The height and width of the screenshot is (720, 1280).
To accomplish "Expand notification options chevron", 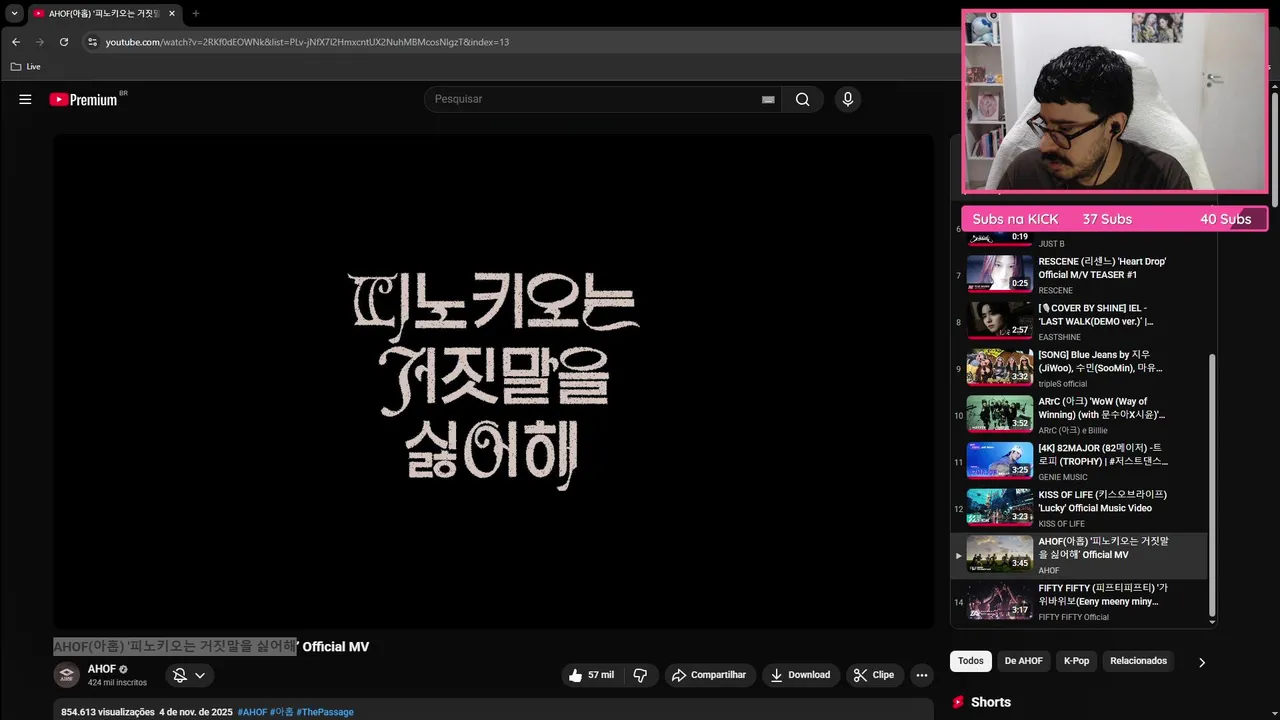I will coord(200,675).
